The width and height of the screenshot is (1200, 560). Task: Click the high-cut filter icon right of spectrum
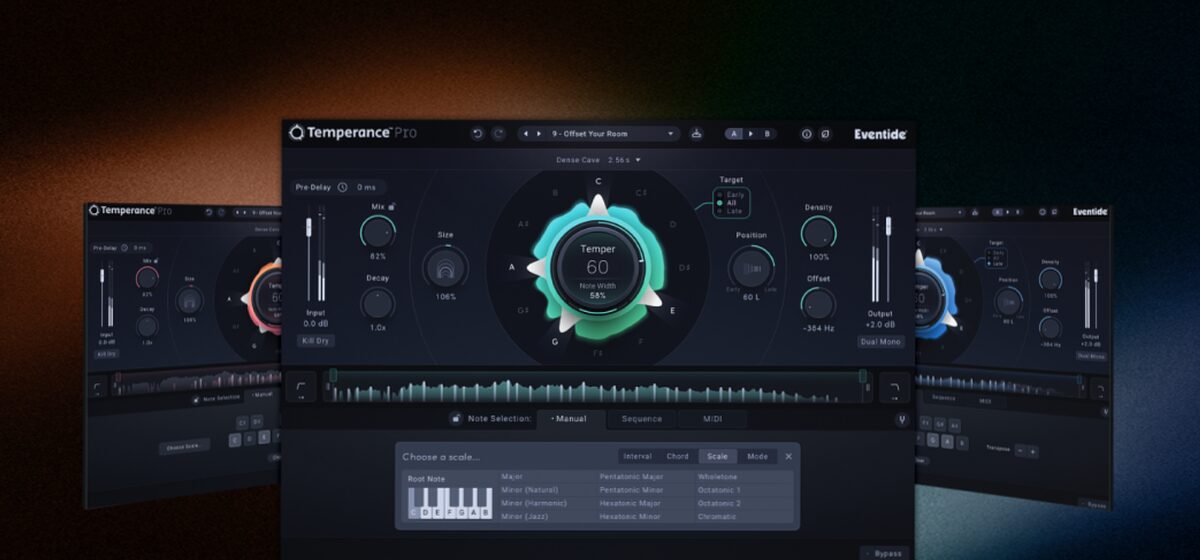(895, 386)
